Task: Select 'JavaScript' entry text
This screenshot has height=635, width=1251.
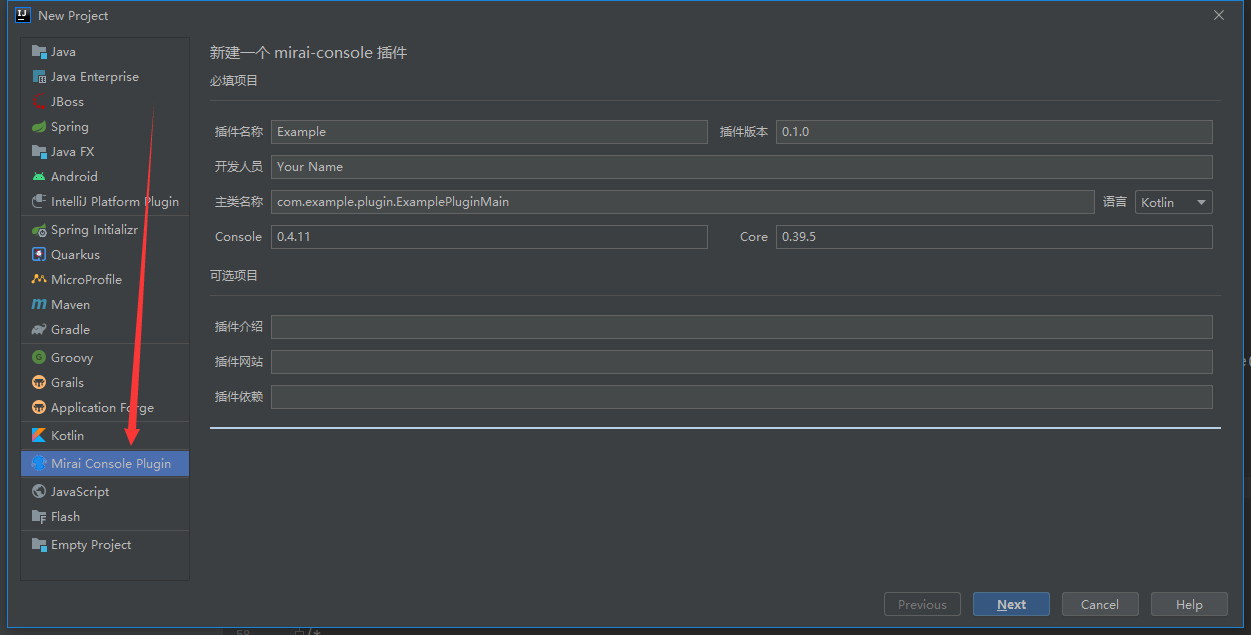Action: coord(80,492)
